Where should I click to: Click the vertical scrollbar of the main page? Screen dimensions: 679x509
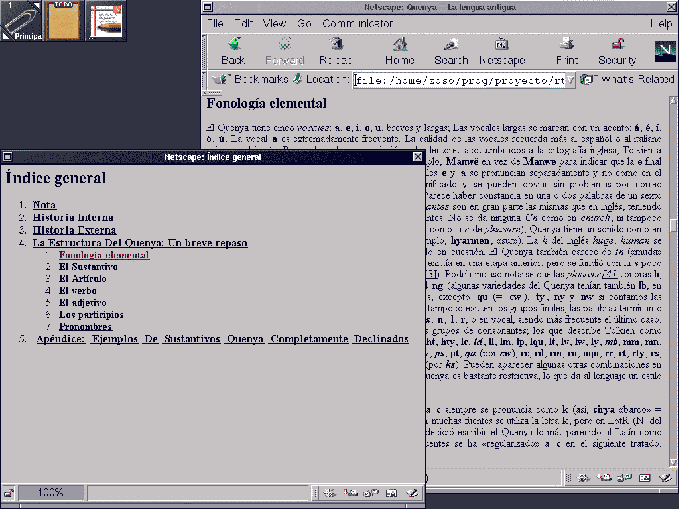coord(672,300)
